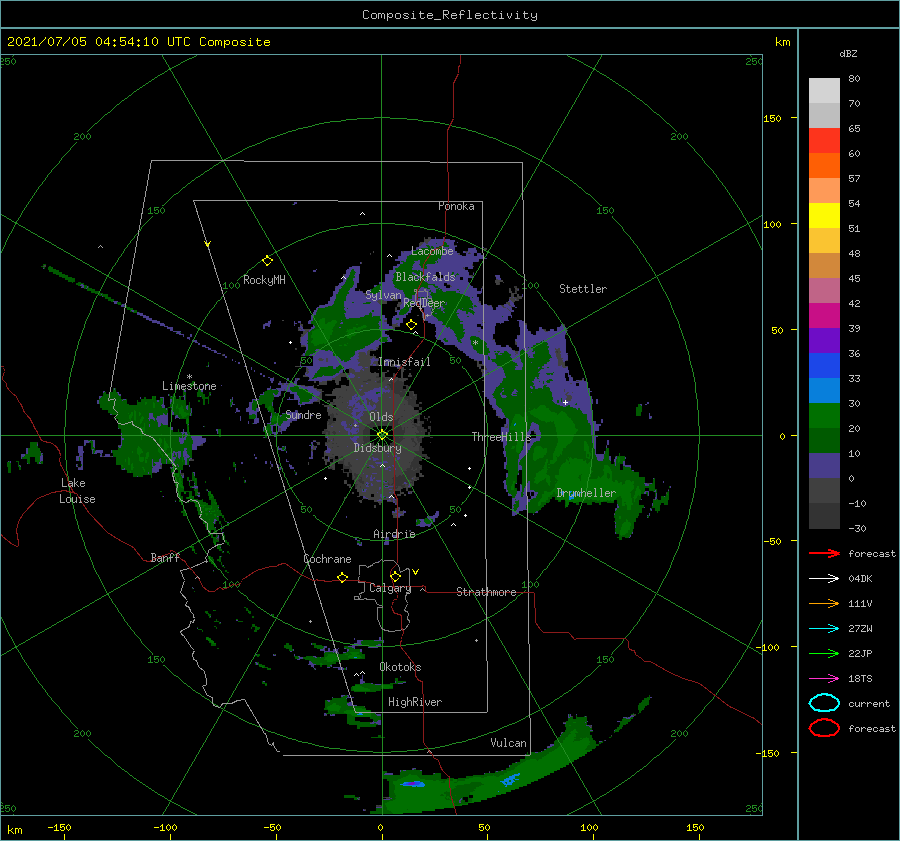Click the Lake Louise label

click(77, 491)
